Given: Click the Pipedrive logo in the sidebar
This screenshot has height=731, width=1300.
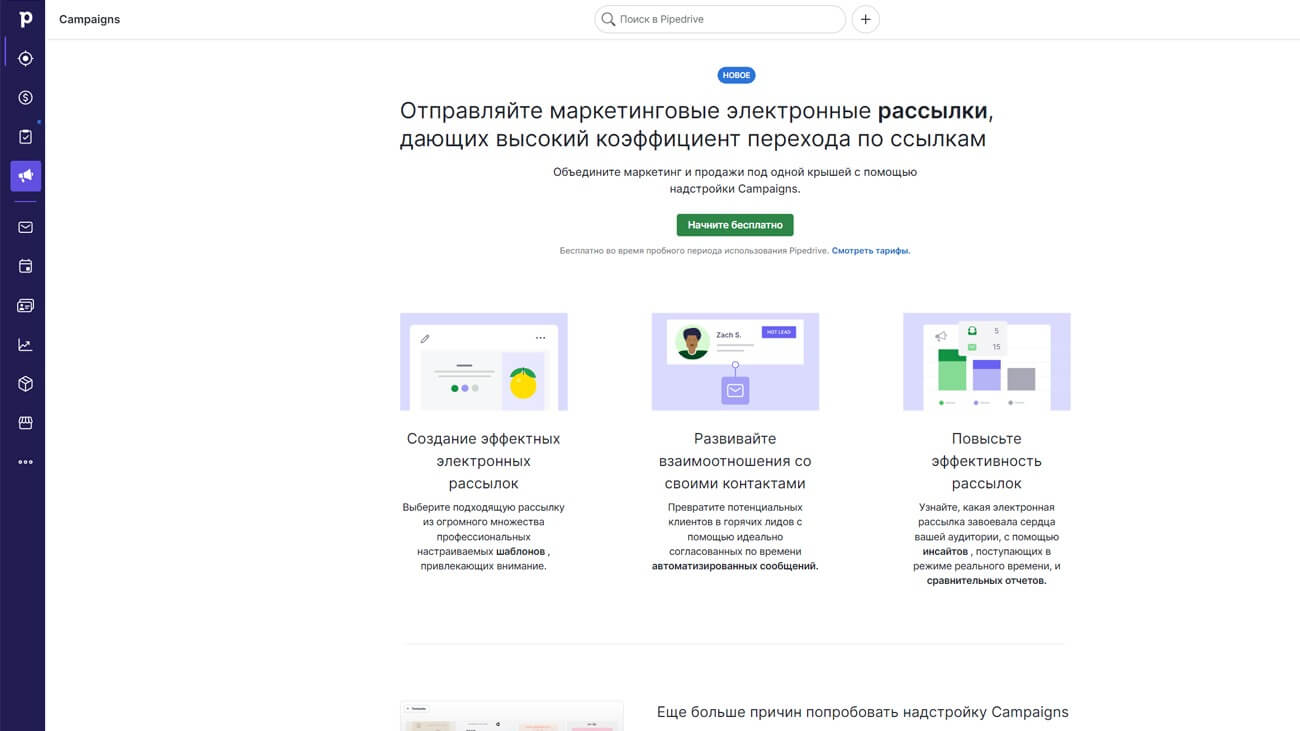Looking at the screenshot, I should [x=25, y=19].
